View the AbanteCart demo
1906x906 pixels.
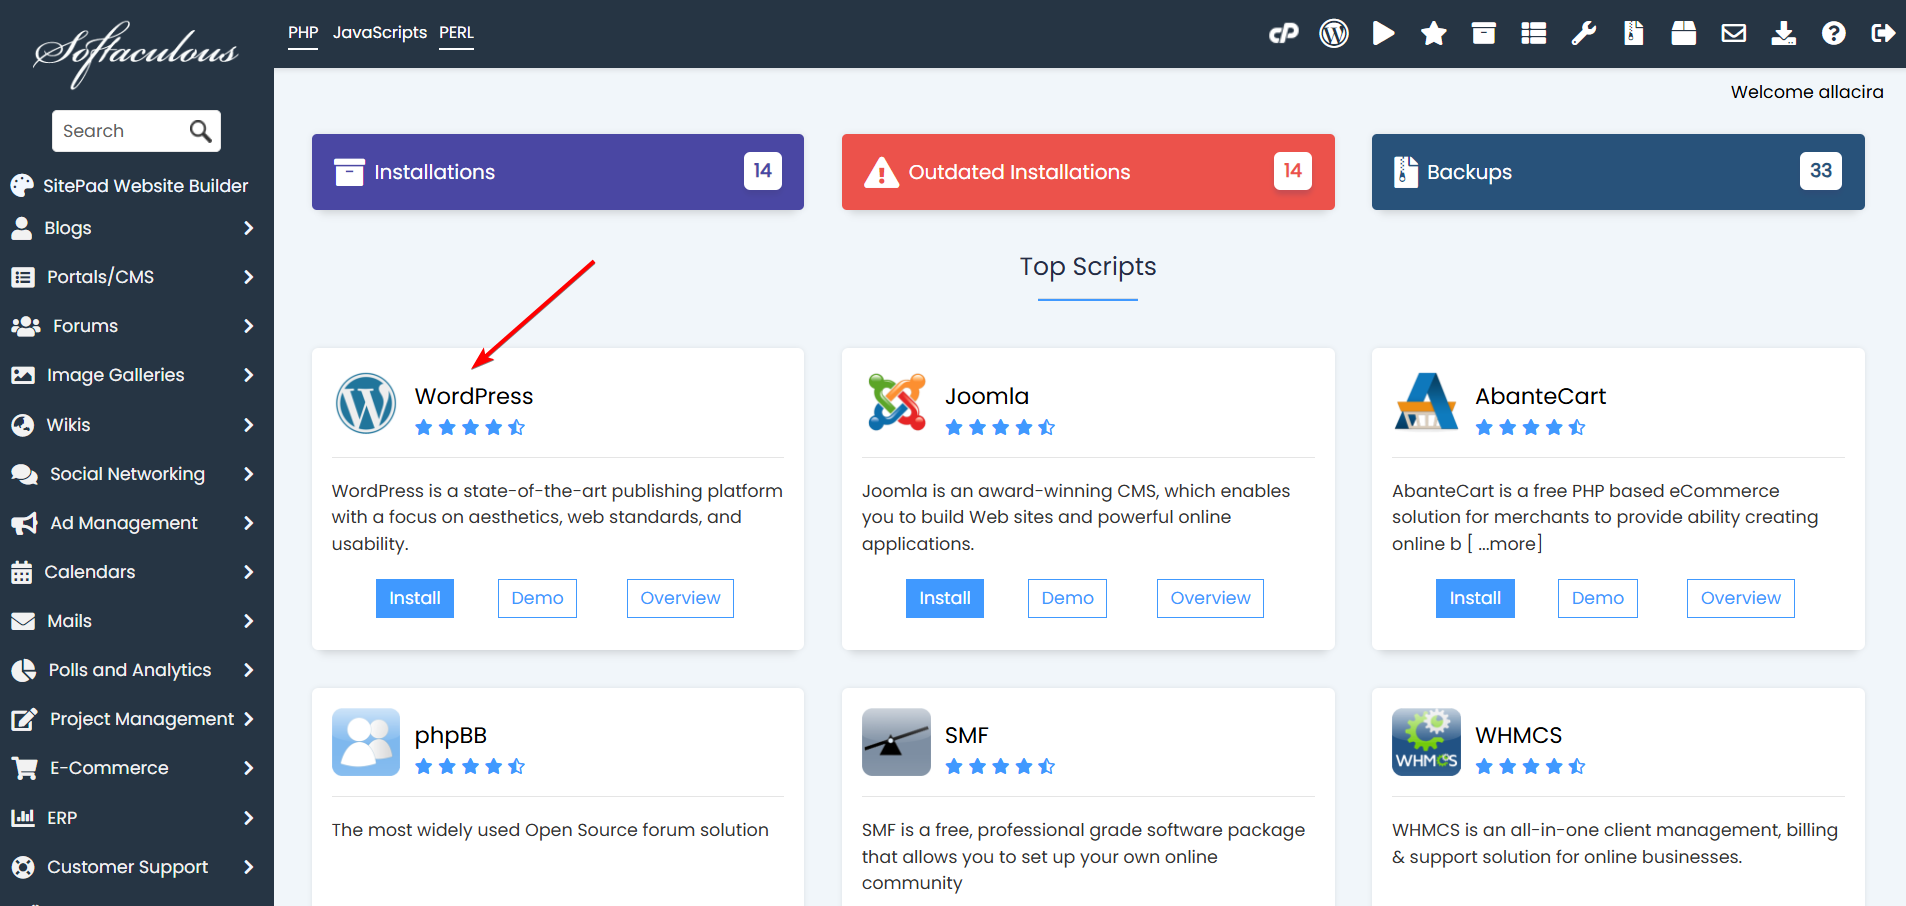click(1597, 598)
